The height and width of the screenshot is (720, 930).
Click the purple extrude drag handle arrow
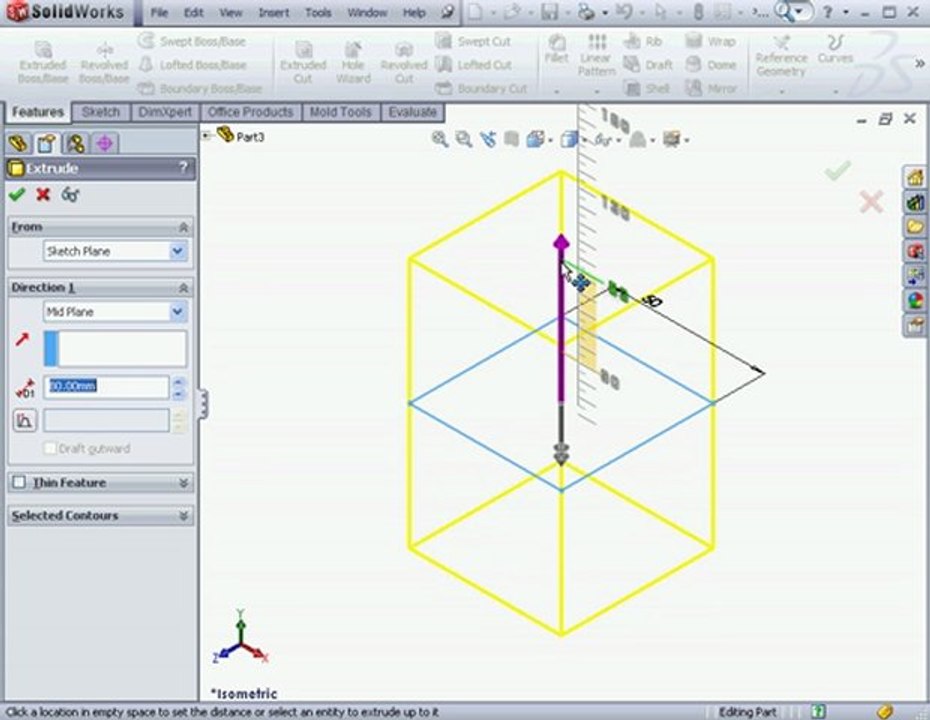561,243
